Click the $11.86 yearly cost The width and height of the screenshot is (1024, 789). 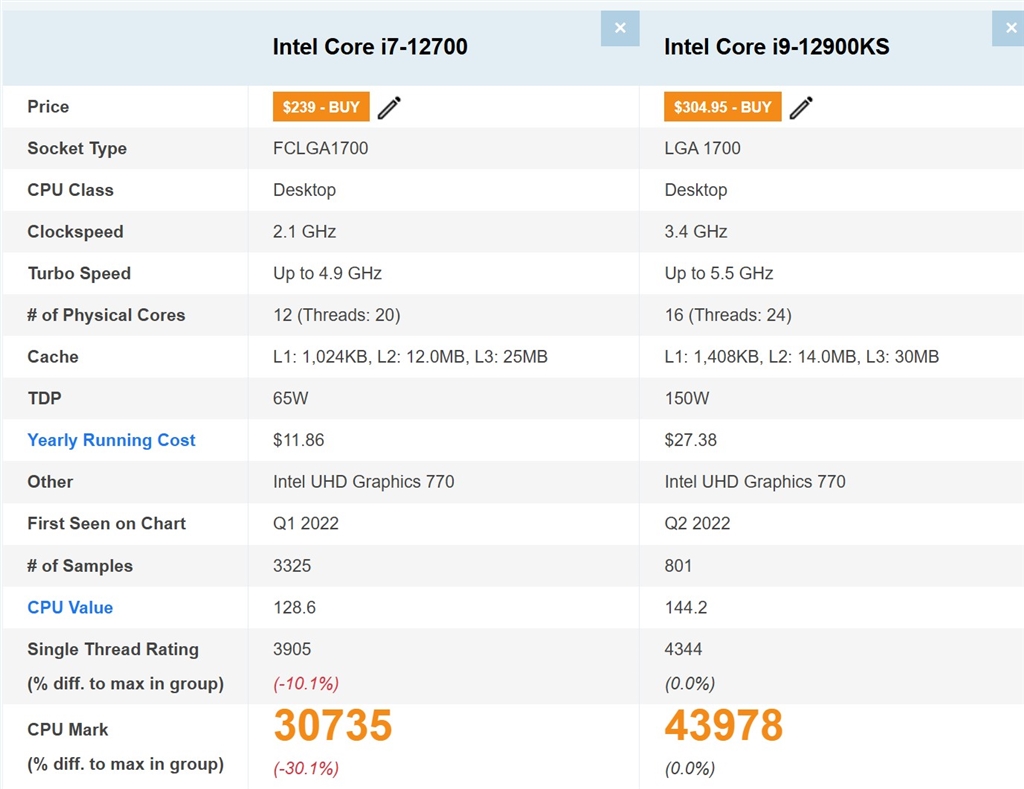298,440
